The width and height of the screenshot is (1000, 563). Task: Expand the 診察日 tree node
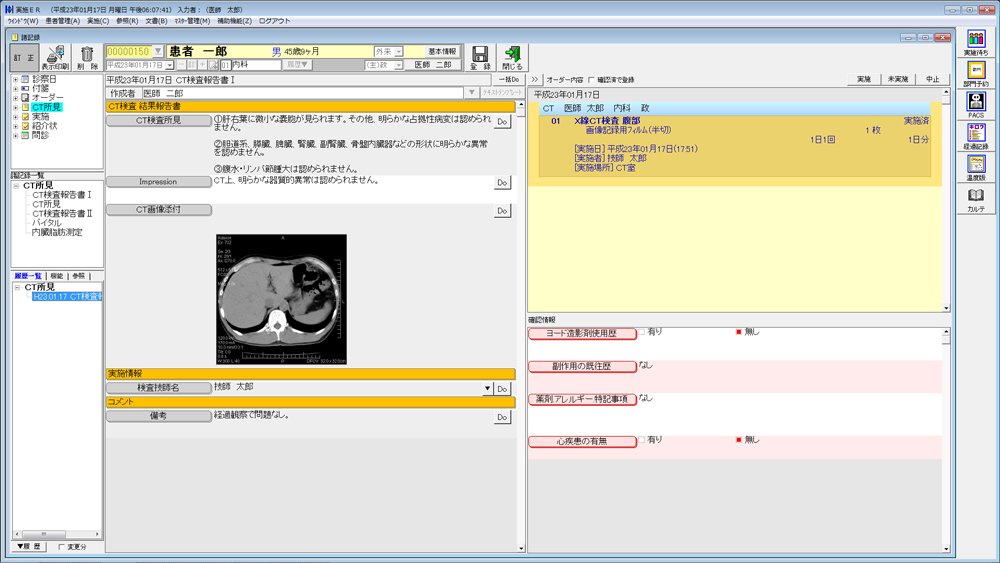tap(15, 79)
